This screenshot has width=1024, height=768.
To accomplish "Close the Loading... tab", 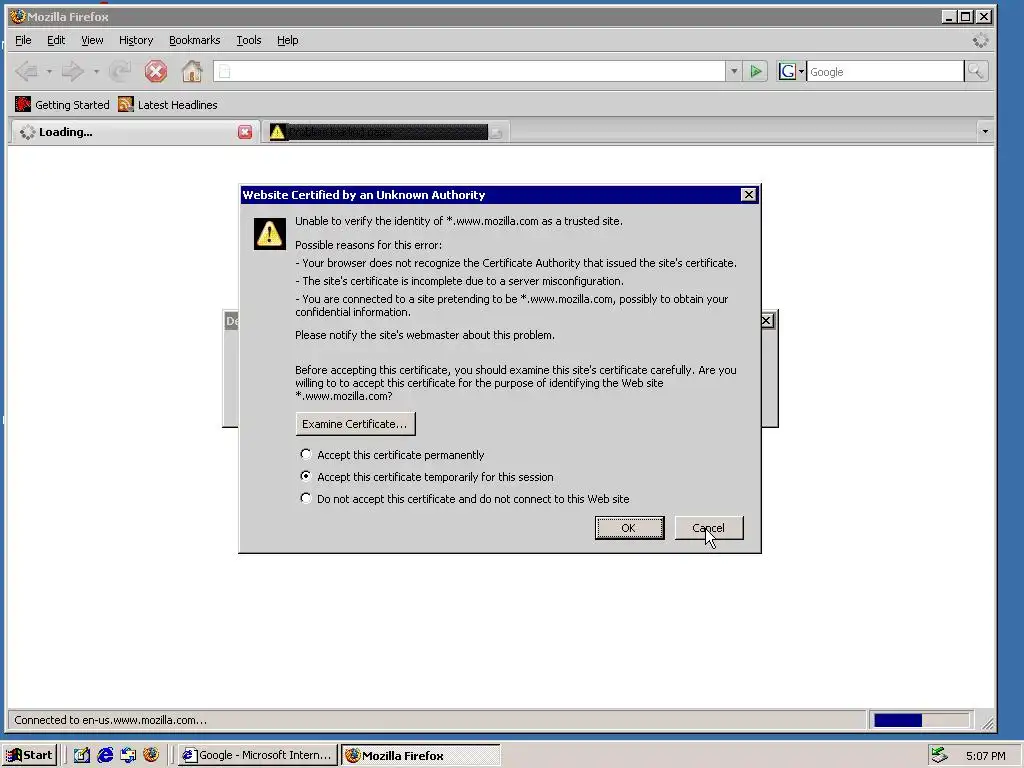I will pyautogui.click(x=245, y=132).
